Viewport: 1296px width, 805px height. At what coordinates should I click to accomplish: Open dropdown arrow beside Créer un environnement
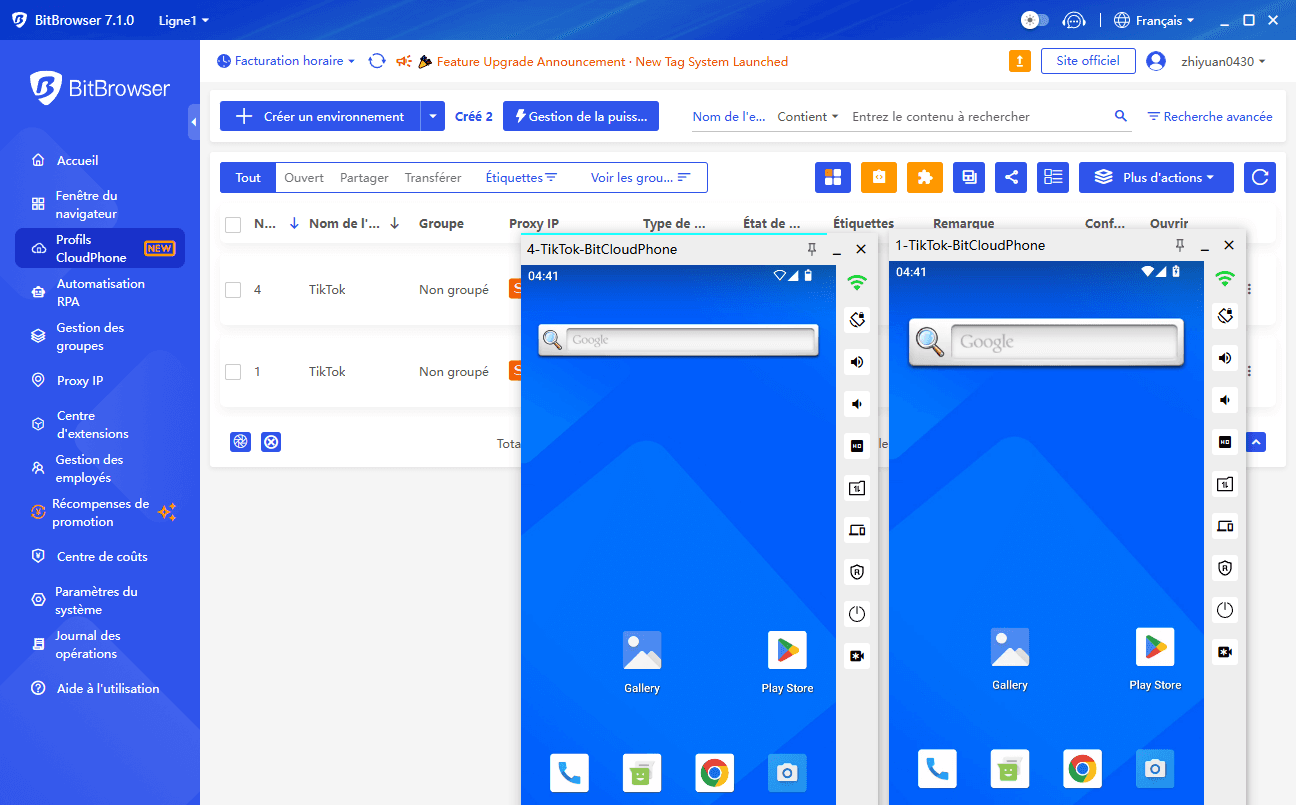click(432, 116)
